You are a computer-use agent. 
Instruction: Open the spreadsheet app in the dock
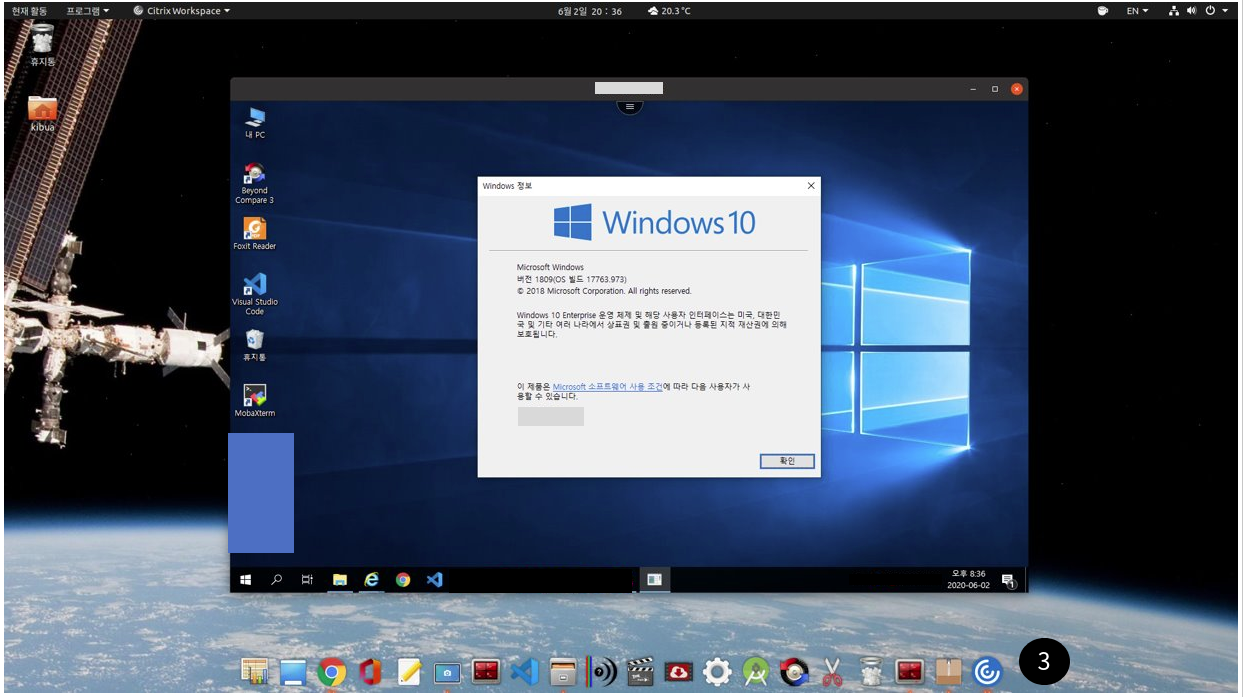(255, 672)
